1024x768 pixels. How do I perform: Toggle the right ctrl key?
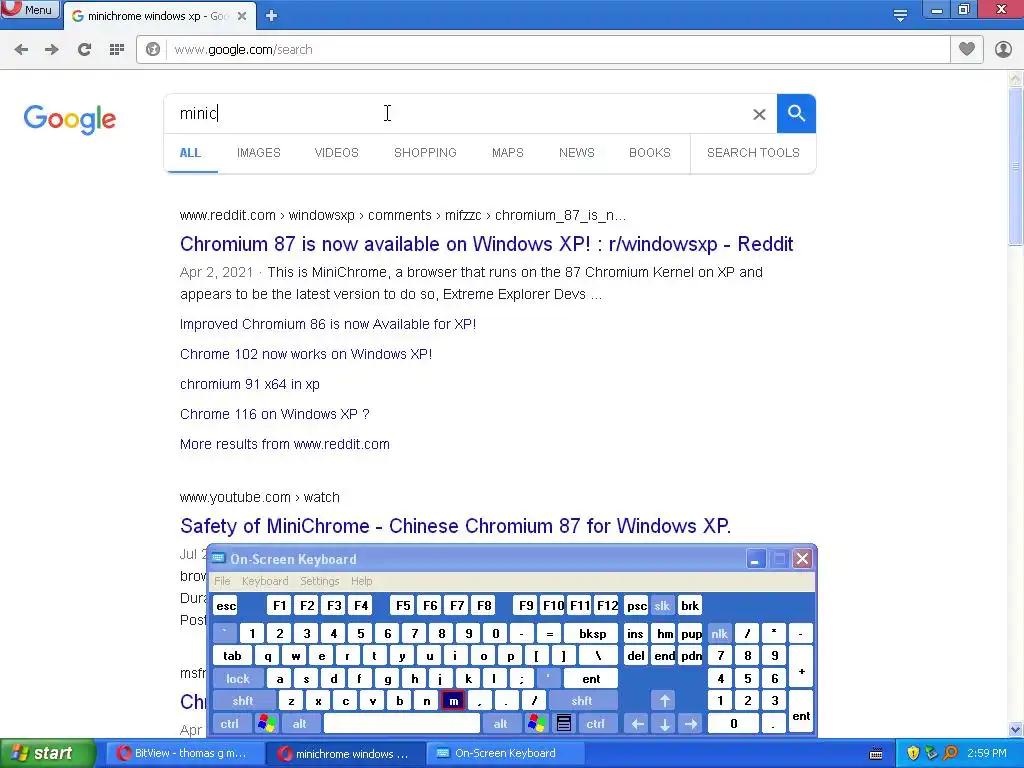tap(595, 724)
